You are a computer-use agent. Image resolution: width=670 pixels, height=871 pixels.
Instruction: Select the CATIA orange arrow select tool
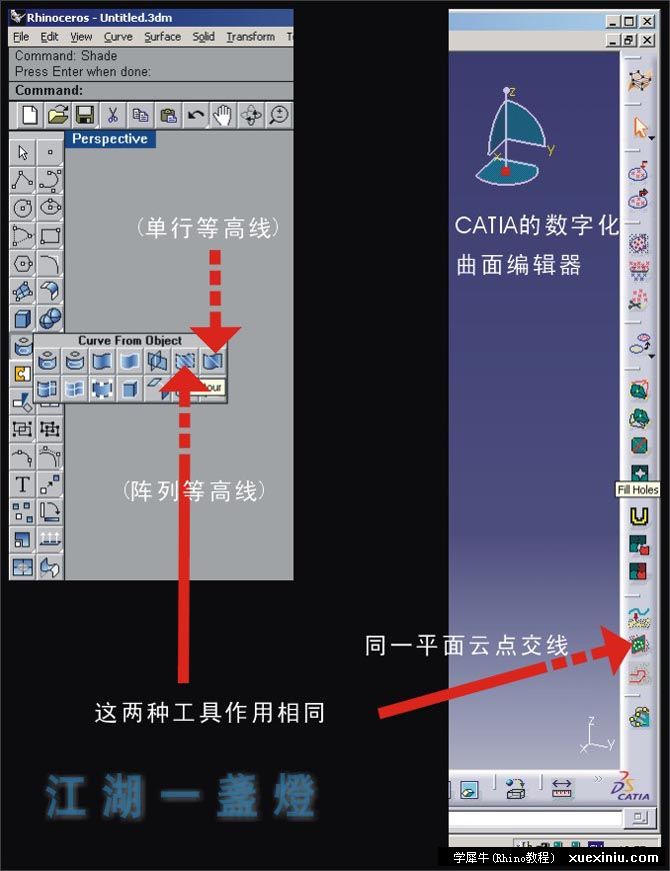pos(640,127)
